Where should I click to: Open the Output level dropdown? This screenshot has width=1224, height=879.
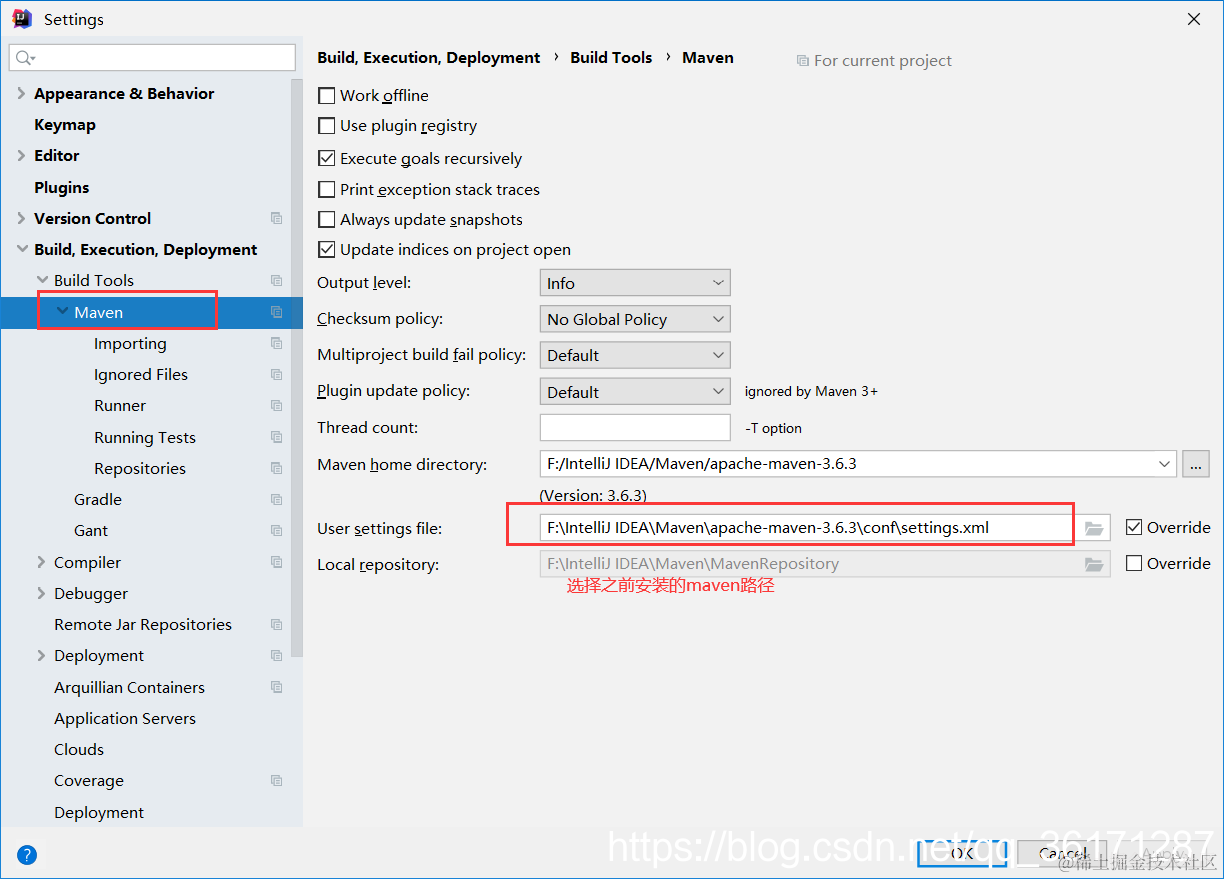pos(635,283)
